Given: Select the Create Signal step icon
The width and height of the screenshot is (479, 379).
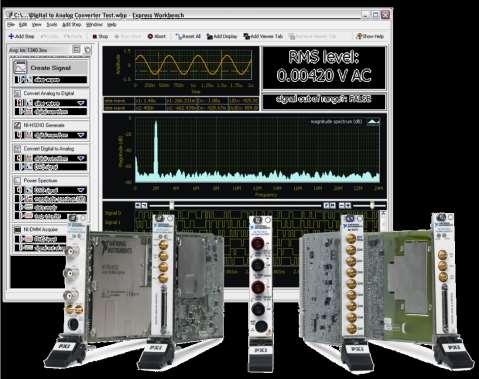Looking at the screenshot, I should pos(20,68).
